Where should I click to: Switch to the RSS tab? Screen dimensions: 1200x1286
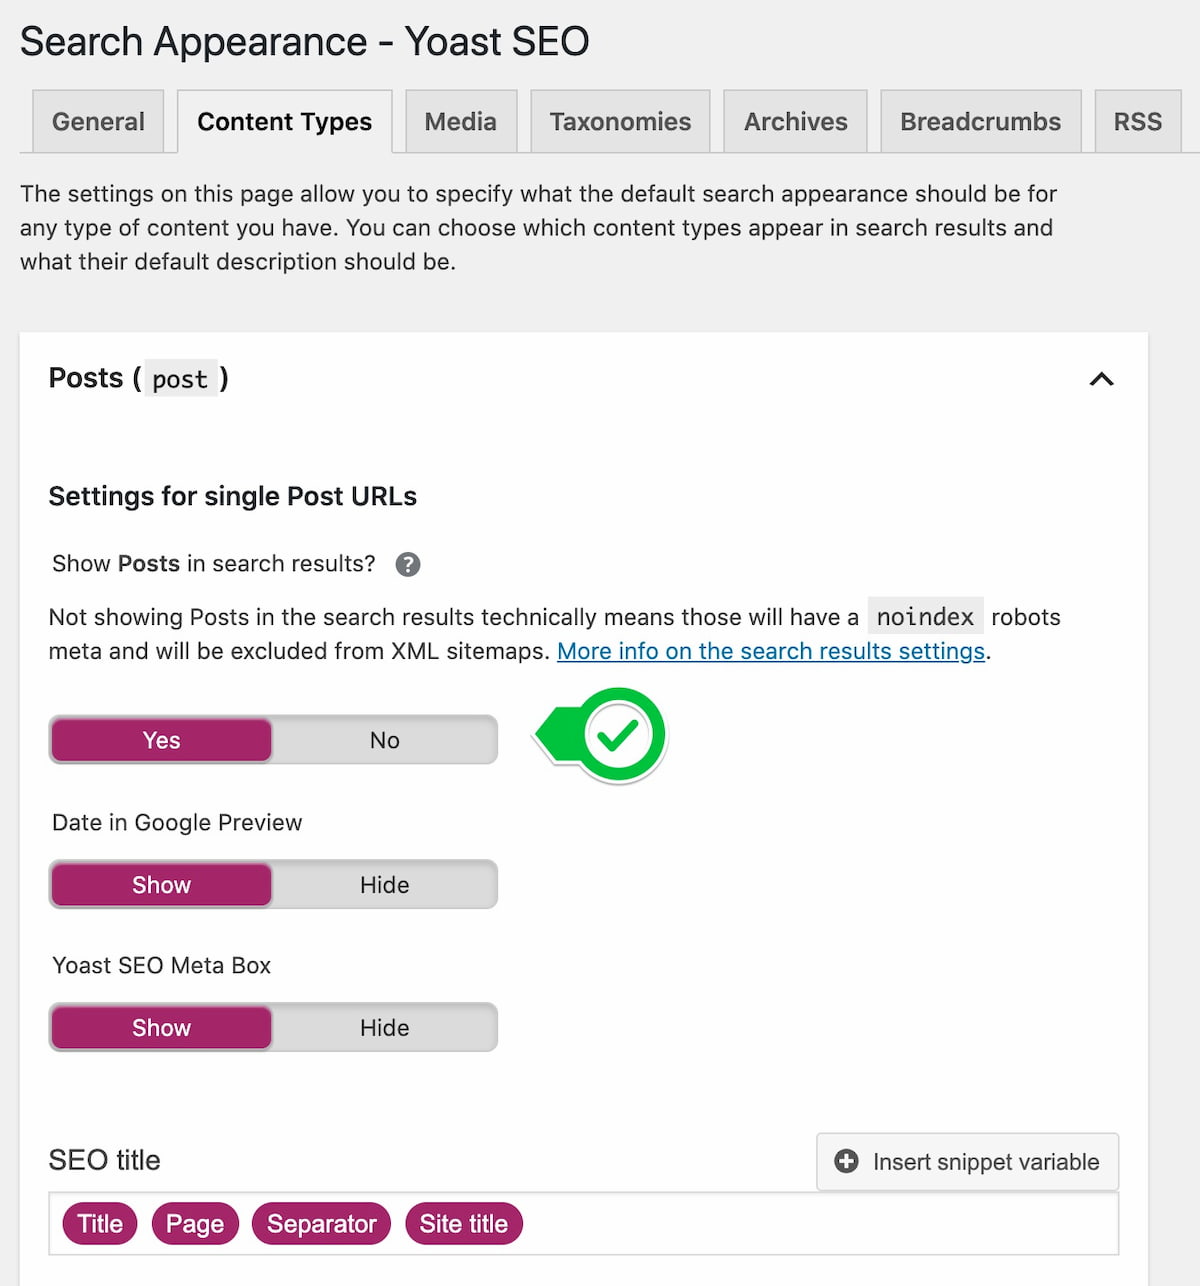tap(1137, 122)
